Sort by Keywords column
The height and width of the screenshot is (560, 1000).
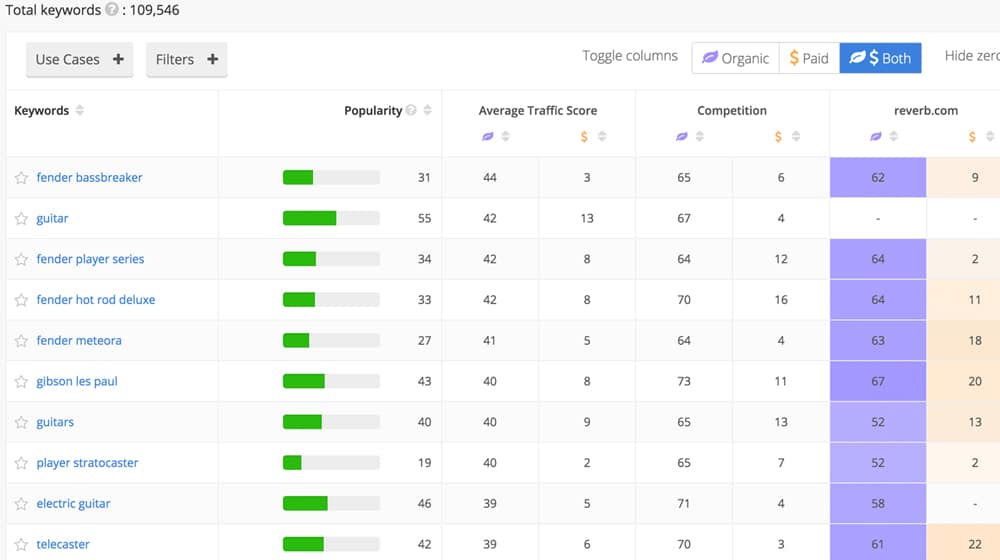click(80, 110)
